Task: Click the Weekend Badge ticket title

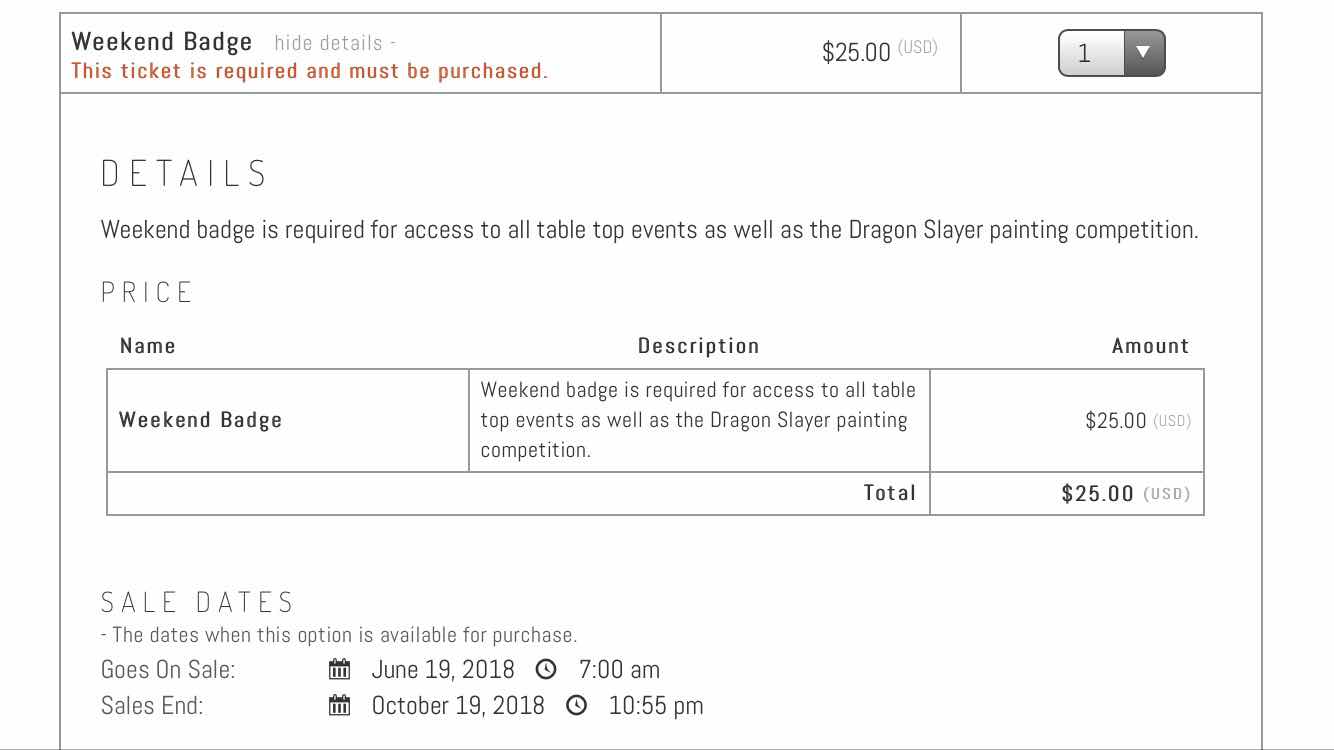Action: [x=162, y=42]
